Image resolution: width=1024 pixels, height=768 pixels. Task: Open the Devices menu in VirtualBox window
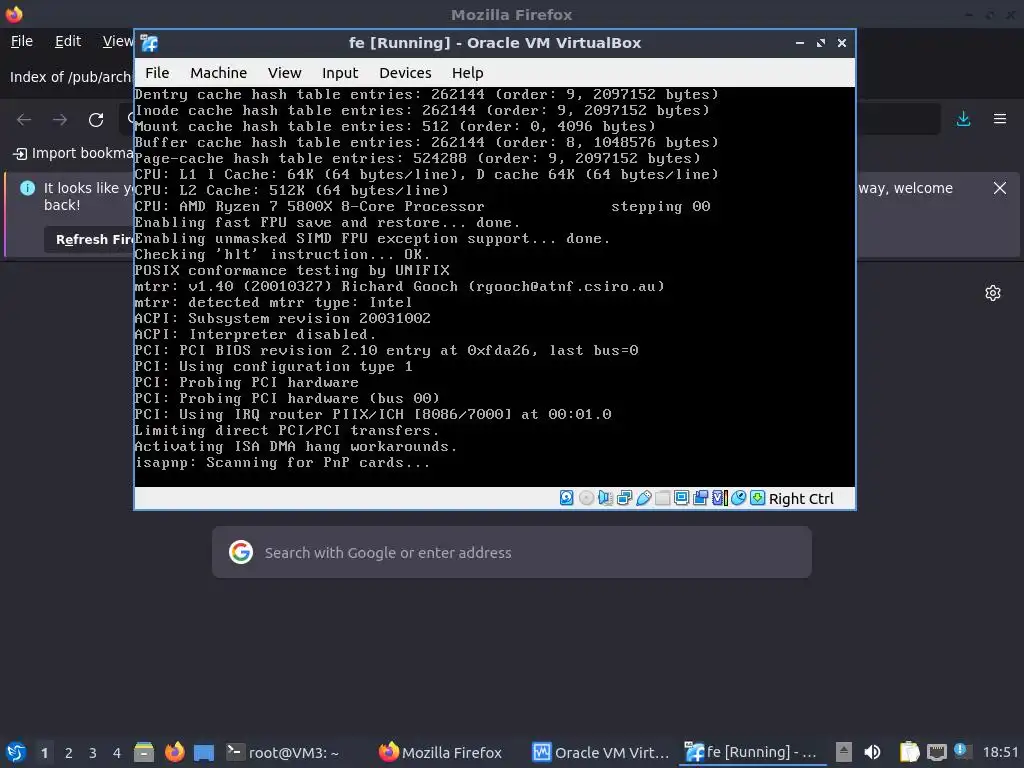[405, 73]
